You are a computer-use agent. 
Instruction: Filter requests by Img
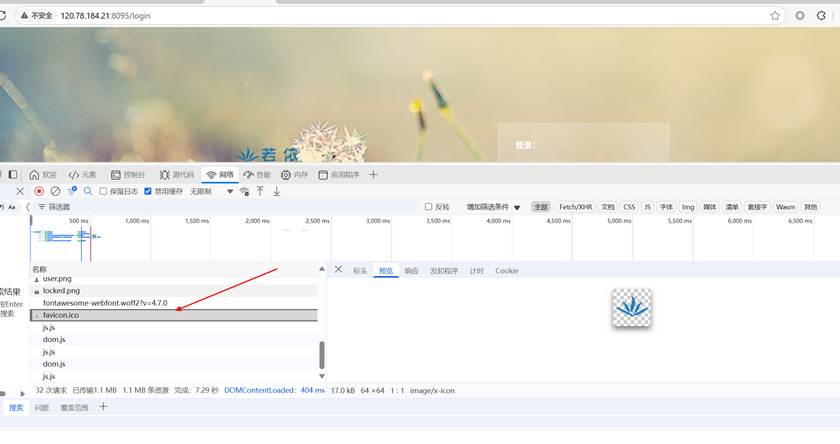(x=688, y=207)
